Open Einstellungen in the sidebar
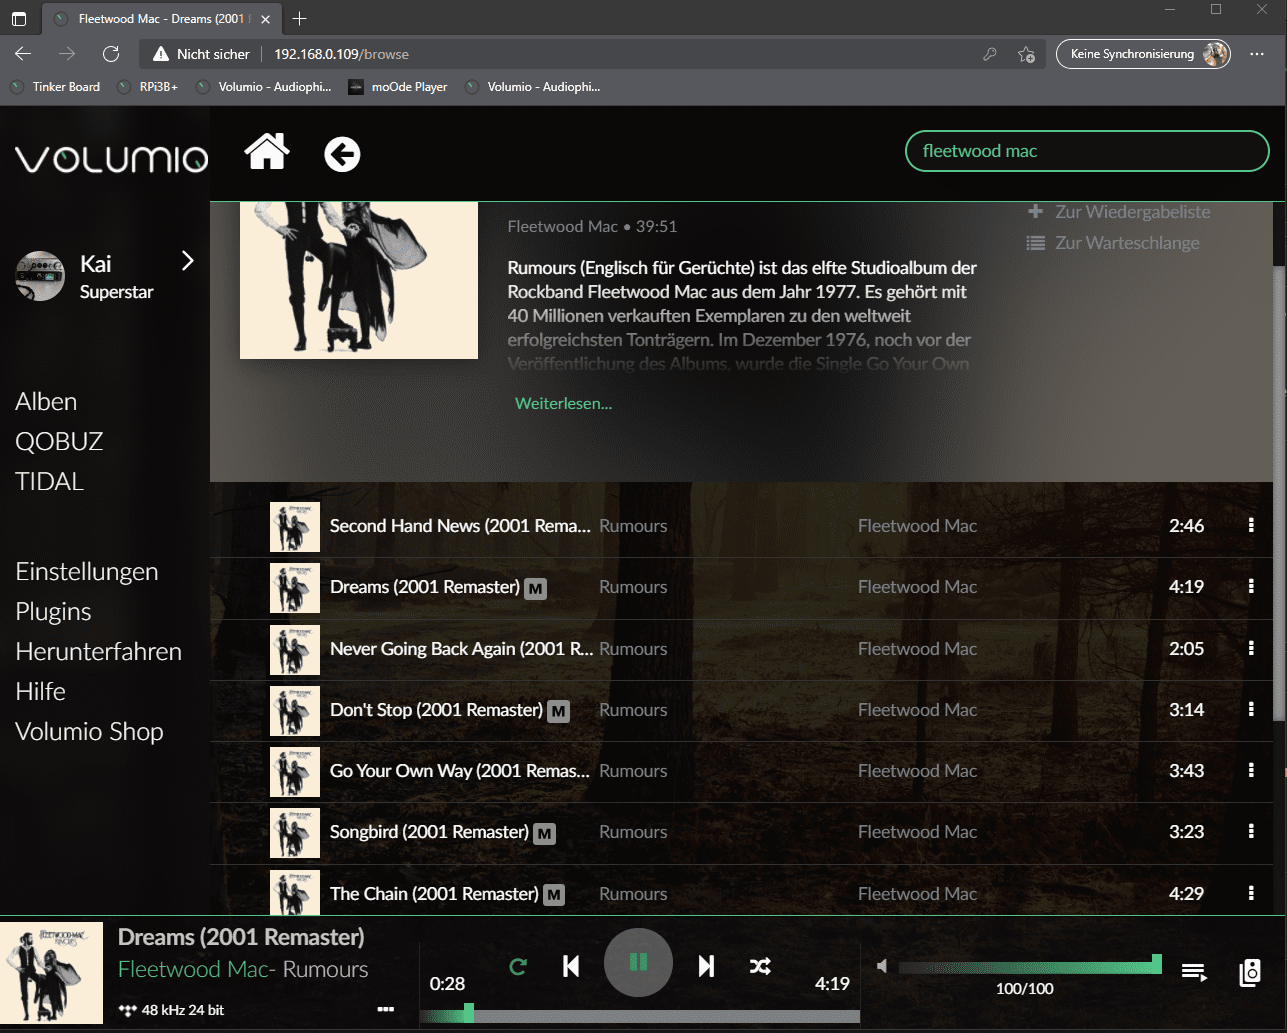The width and height of the screenshot is (1287, 1033). (87, 572)
